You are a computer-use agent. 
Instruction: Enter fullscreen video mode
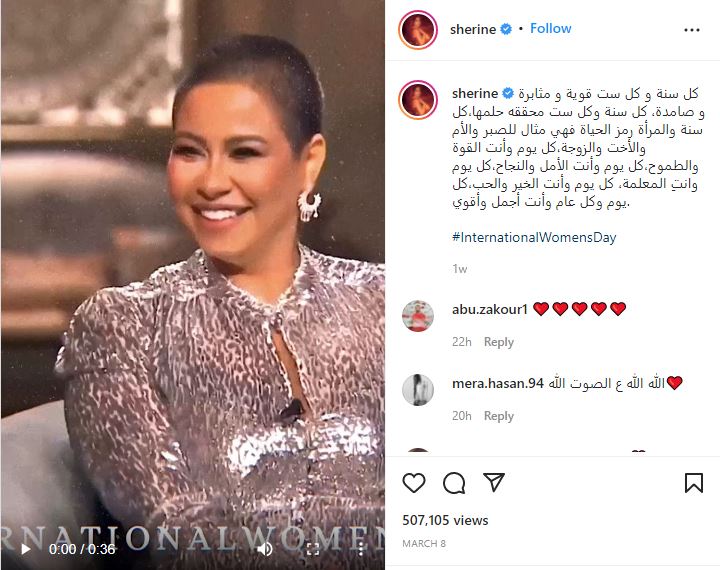click(313, 549)
